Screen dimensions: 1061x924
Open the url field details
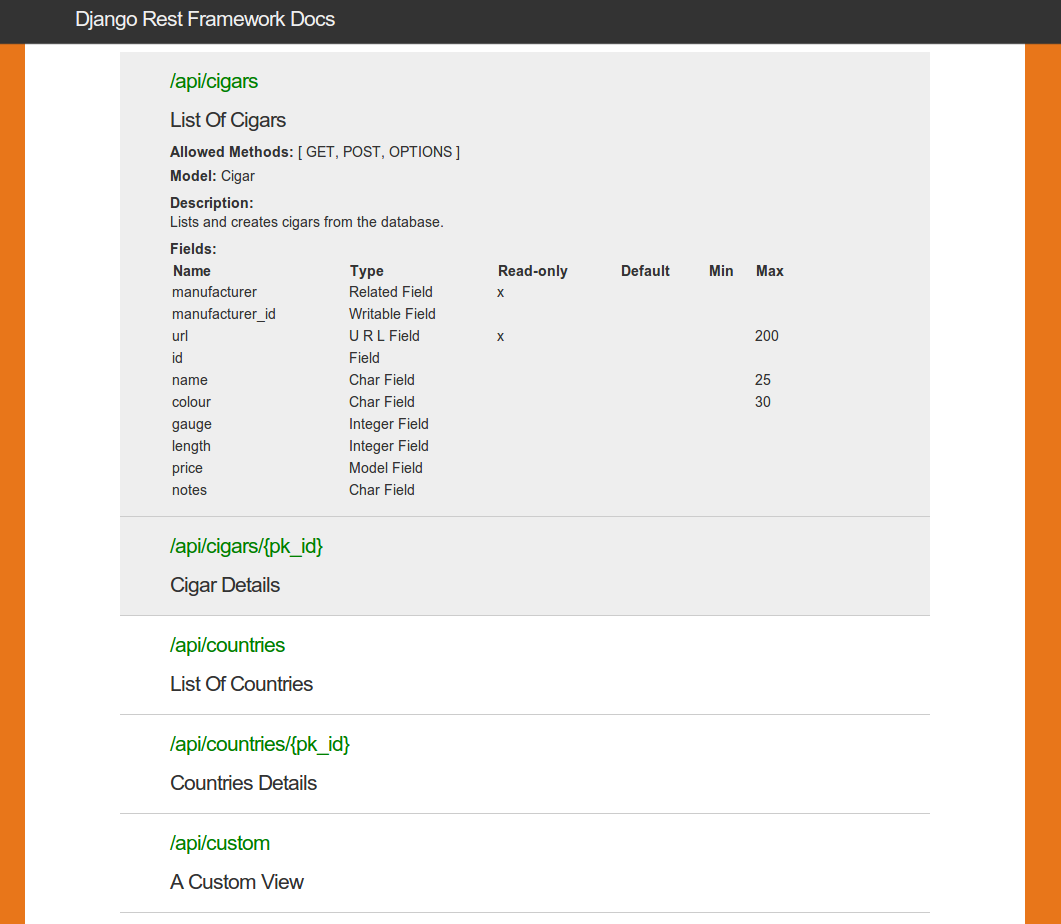click(180, 335)
